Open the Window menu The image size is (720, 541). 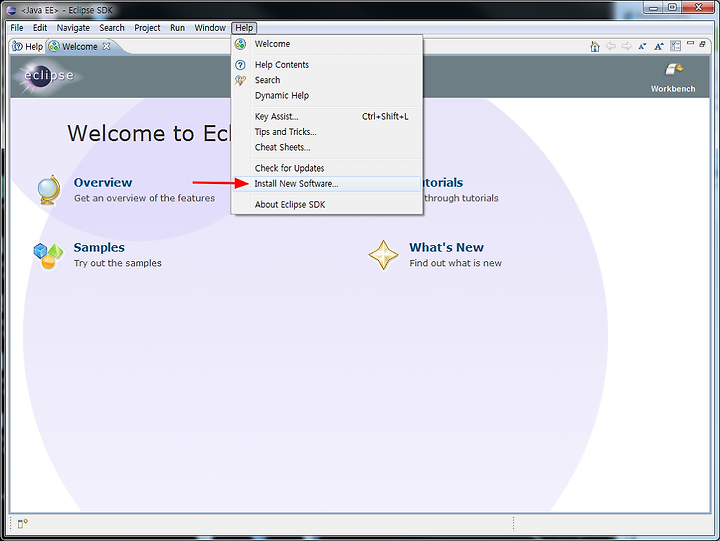tap(210, 28)
